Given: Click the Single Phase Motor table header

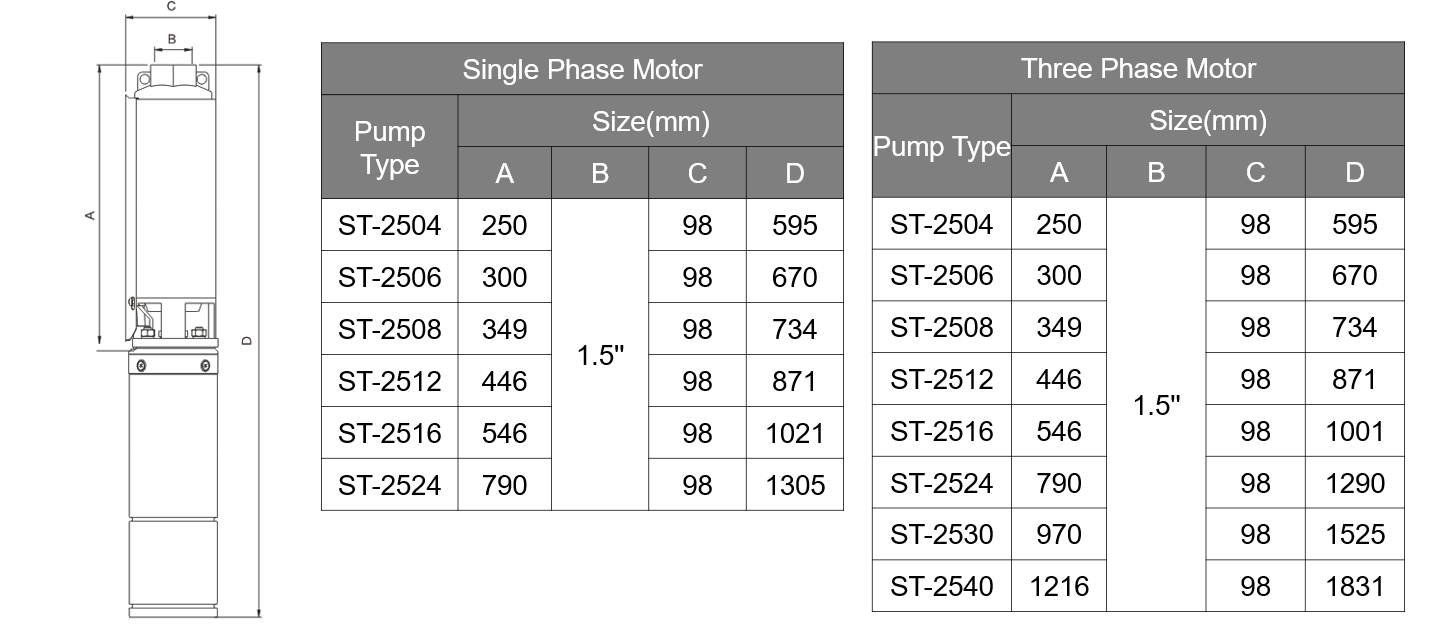Looking at the screenshot, I should 582,69.
